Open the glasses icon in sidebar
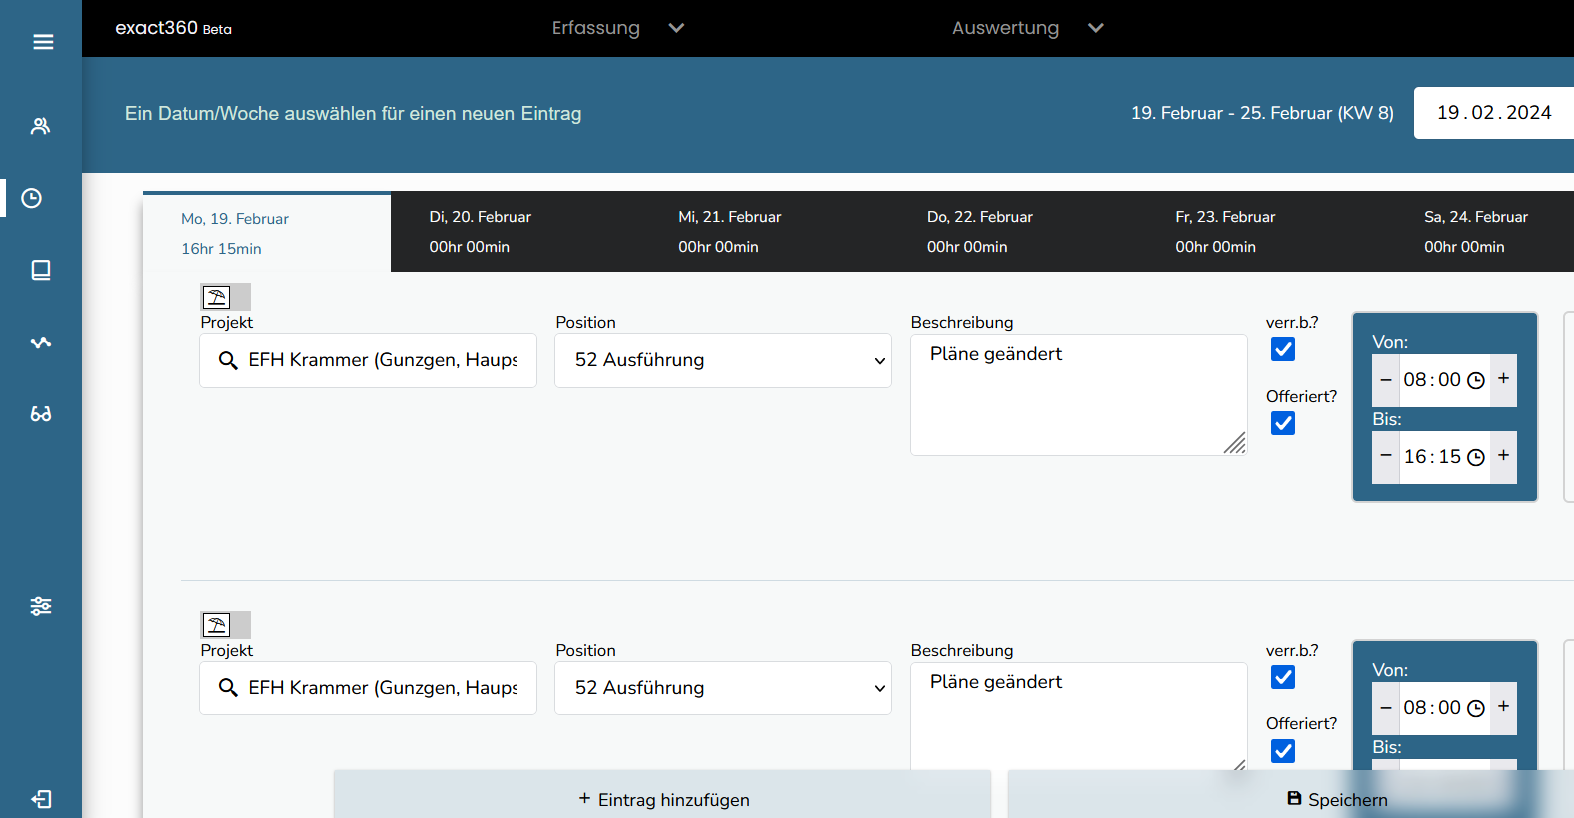Image resolution: width=1574 pixels, height=818 pixels. (x=40, y=414)
